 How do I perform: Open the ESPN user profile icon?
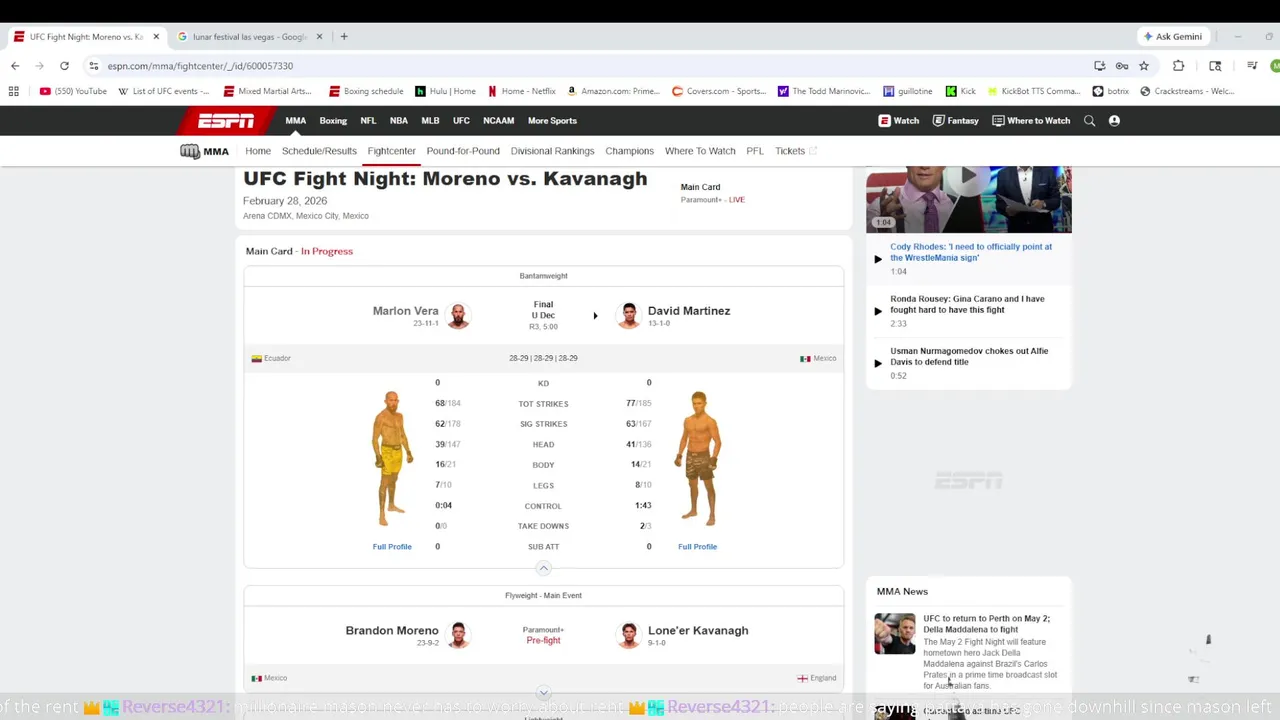click(1114, 121)
